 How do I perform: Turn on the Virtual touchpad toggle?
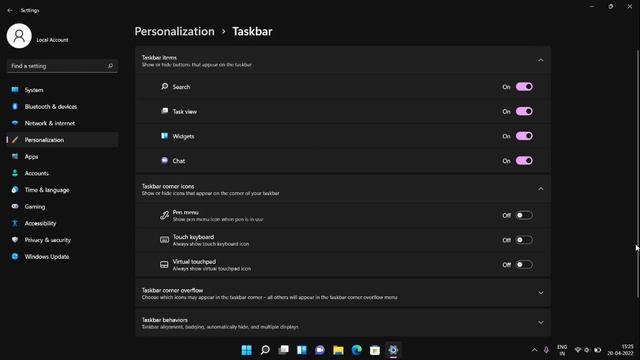(524, 264)
